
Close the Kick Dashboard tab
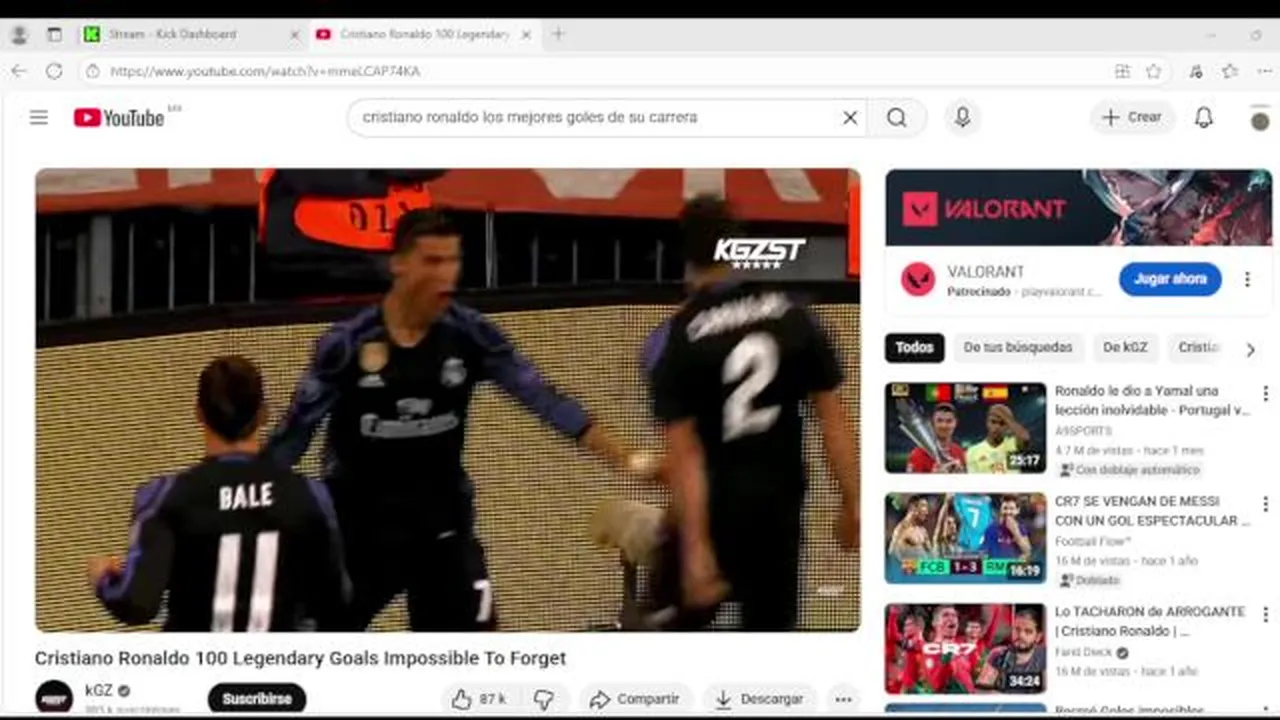coord(294,34)
